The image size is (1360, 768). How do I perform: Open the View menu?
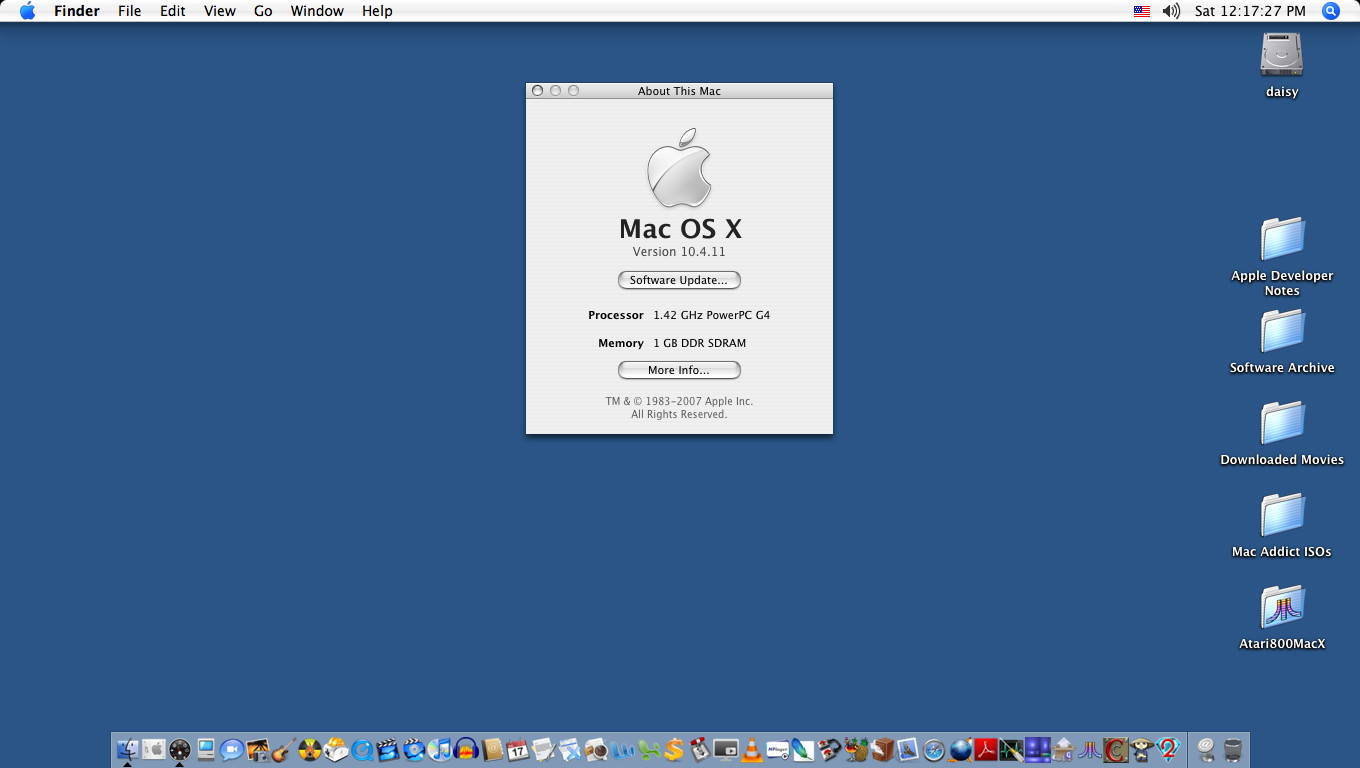tap(220, 11)
